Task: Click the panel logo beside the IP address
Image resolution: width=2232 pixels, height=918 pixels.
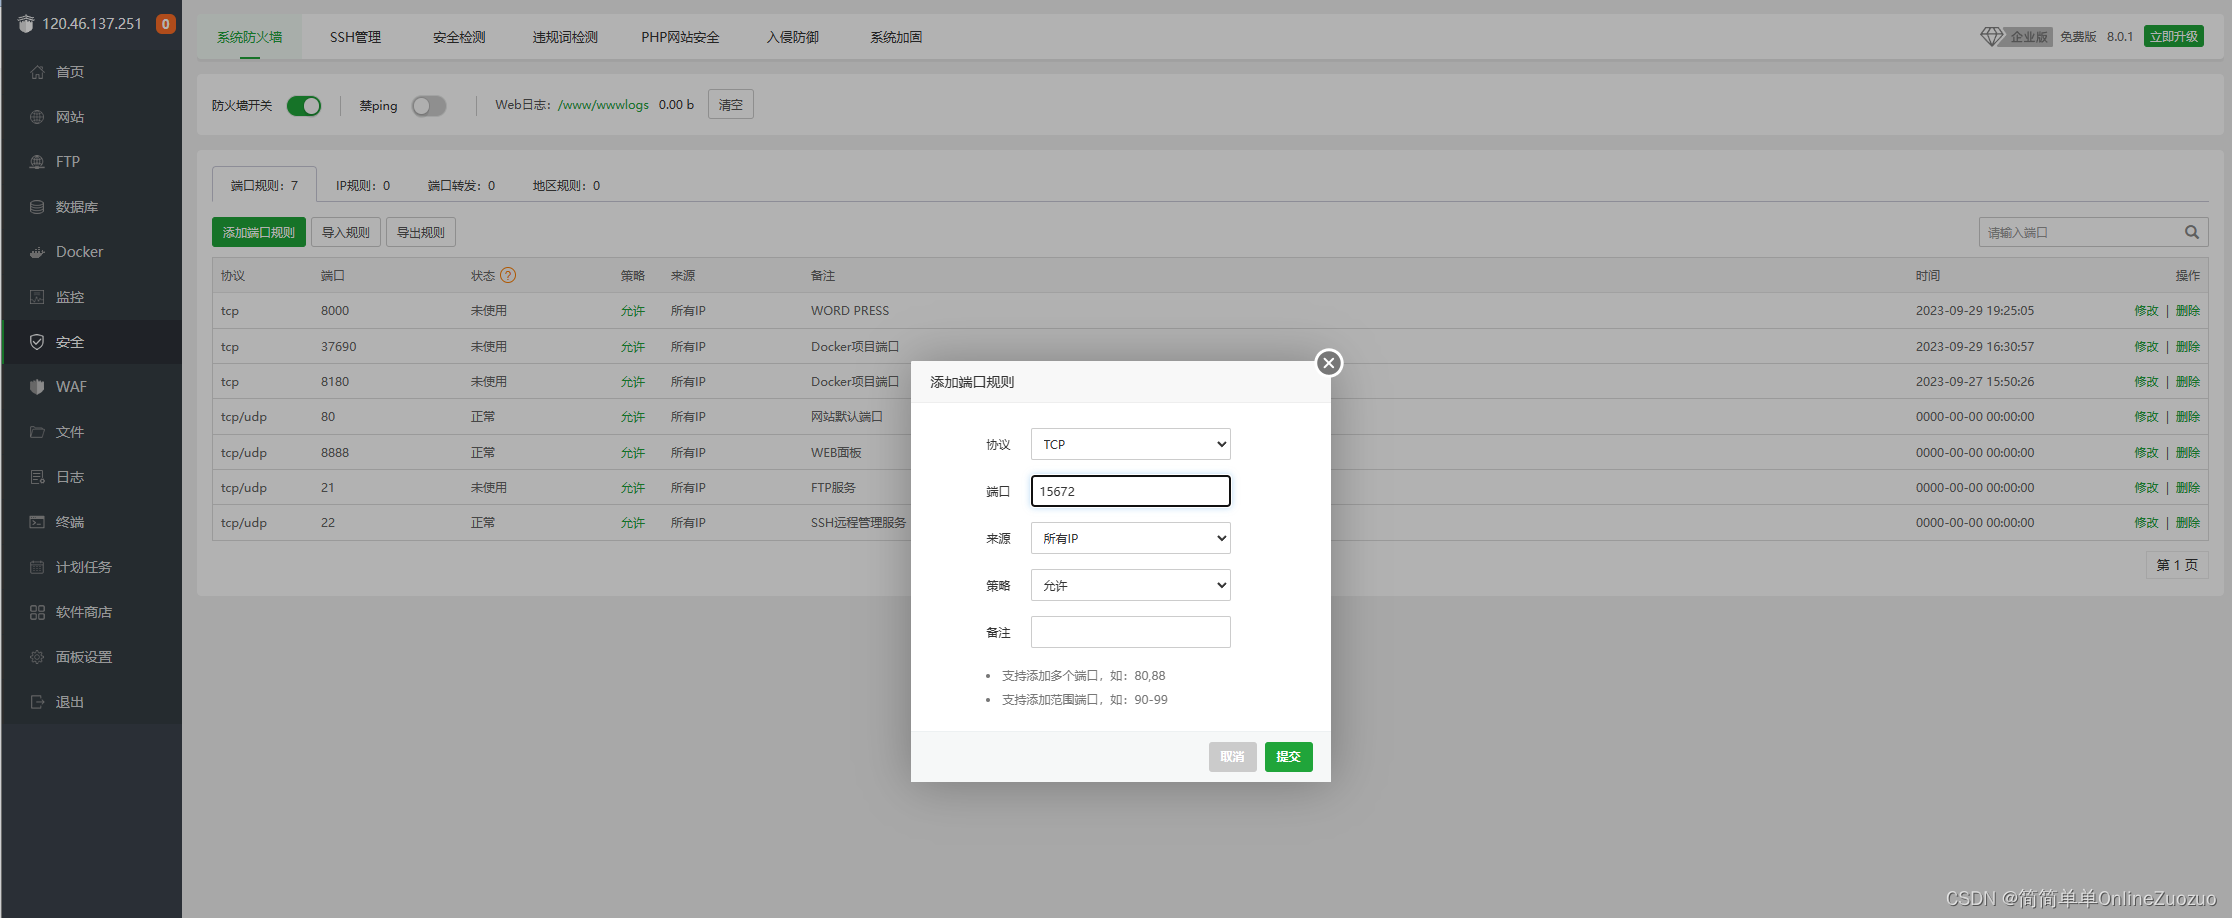Action: coord(26,24)
